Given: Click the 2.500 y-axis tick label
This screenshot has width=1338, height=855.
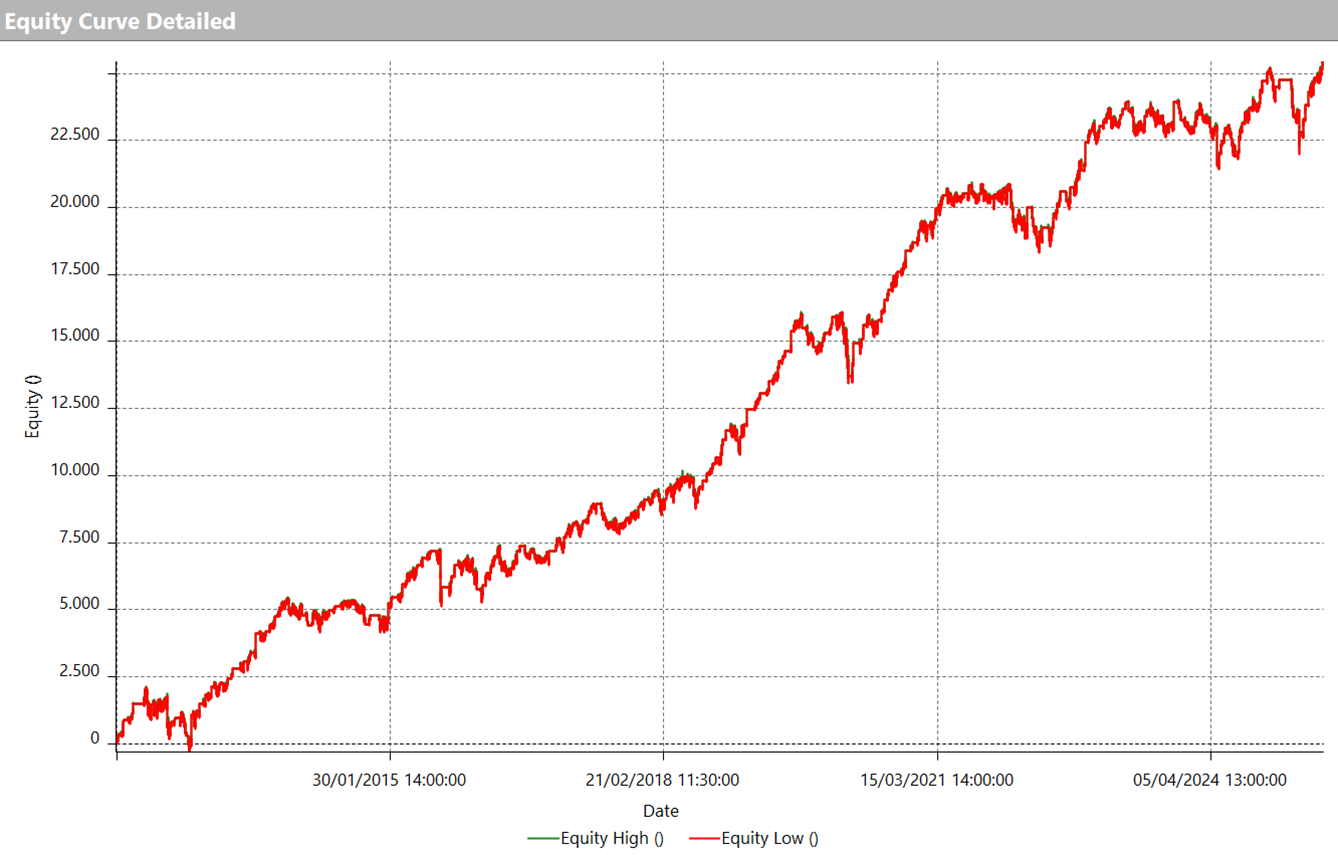Looking at the screenshot, I should [79, 673].
